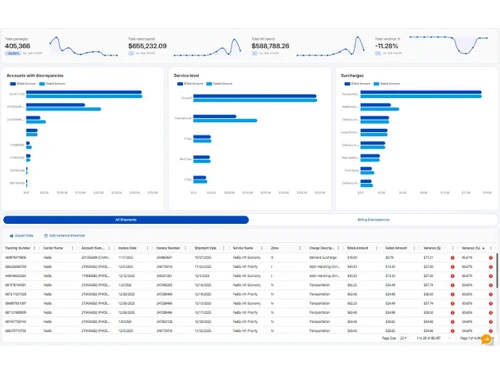Click the table's vertical scrollbar

coord(497,270)
